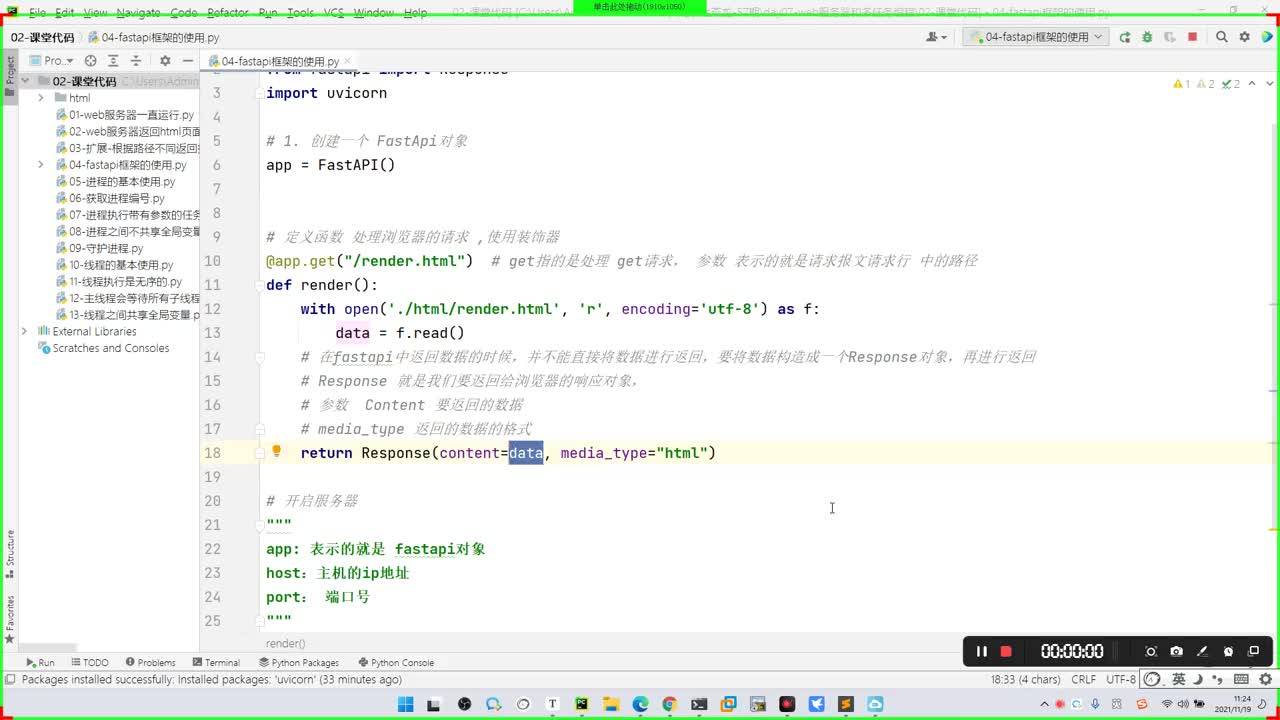The height and width of the screenshot is (720, 1280).
Task: Open 06-获取进程编号.py file
Action: [x=110, y=198]
